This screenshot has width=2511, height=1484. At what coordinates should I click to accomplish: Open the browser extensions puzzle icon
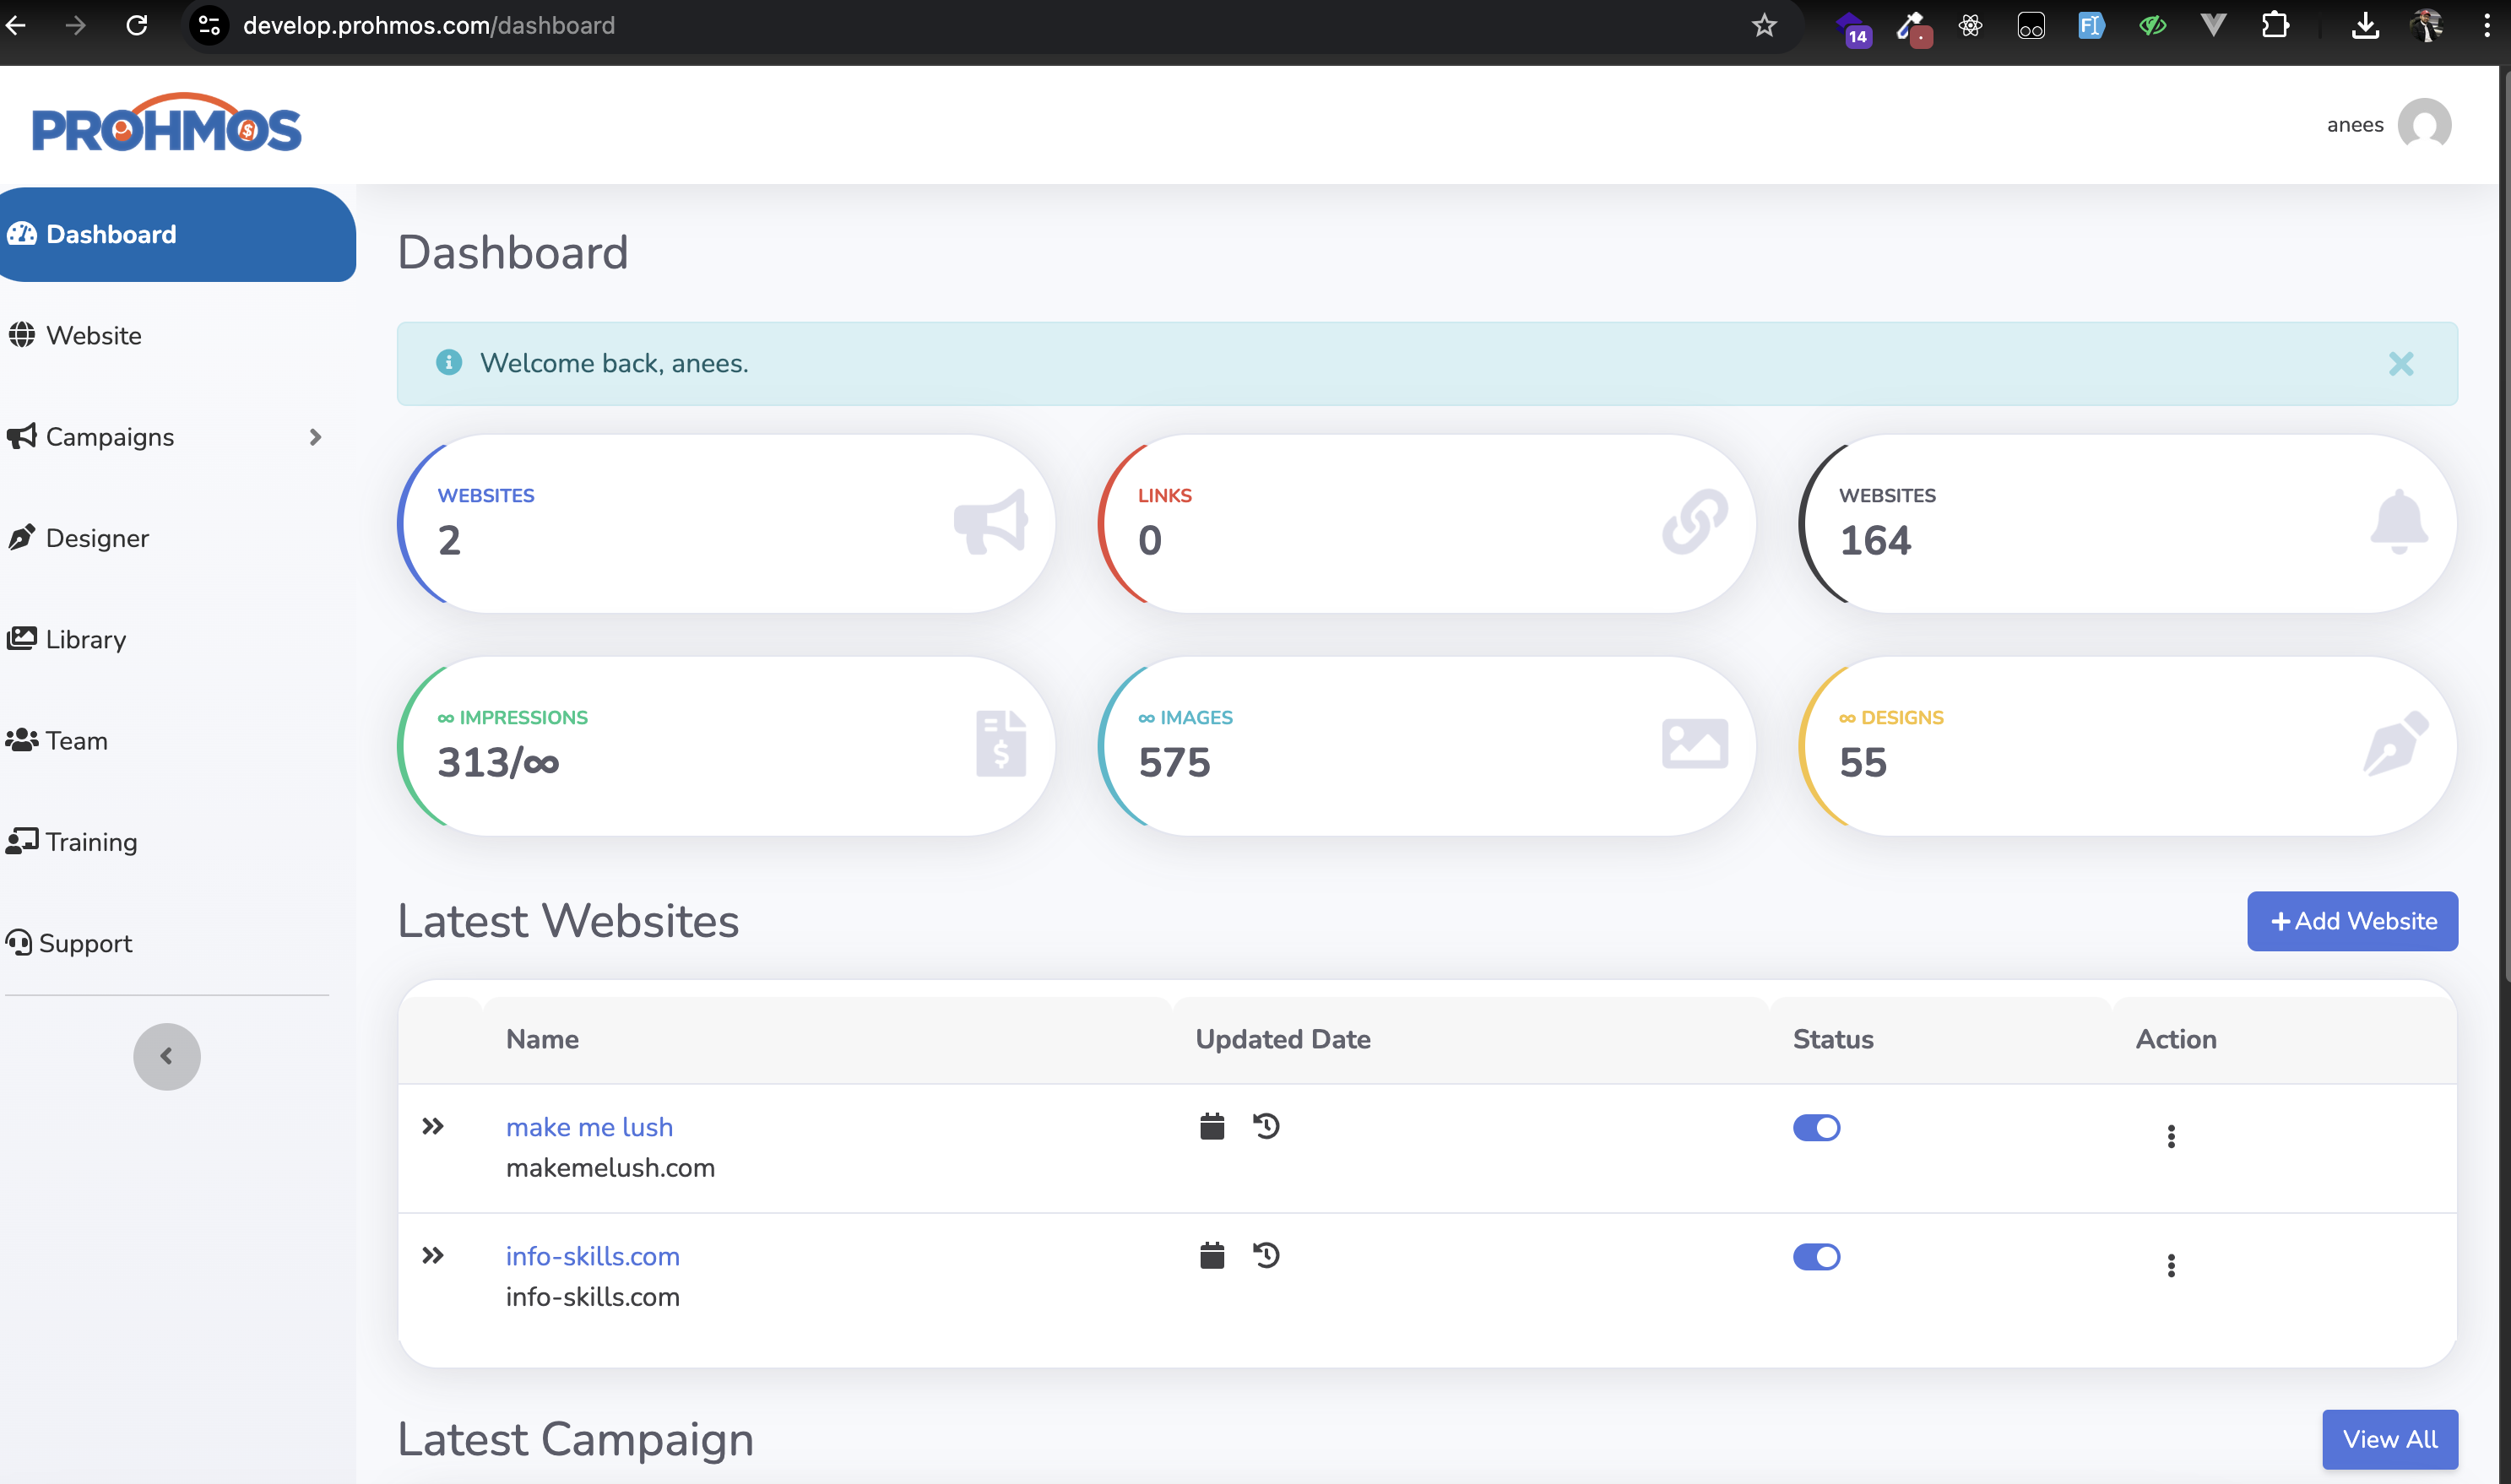(x=2275, y=26)
